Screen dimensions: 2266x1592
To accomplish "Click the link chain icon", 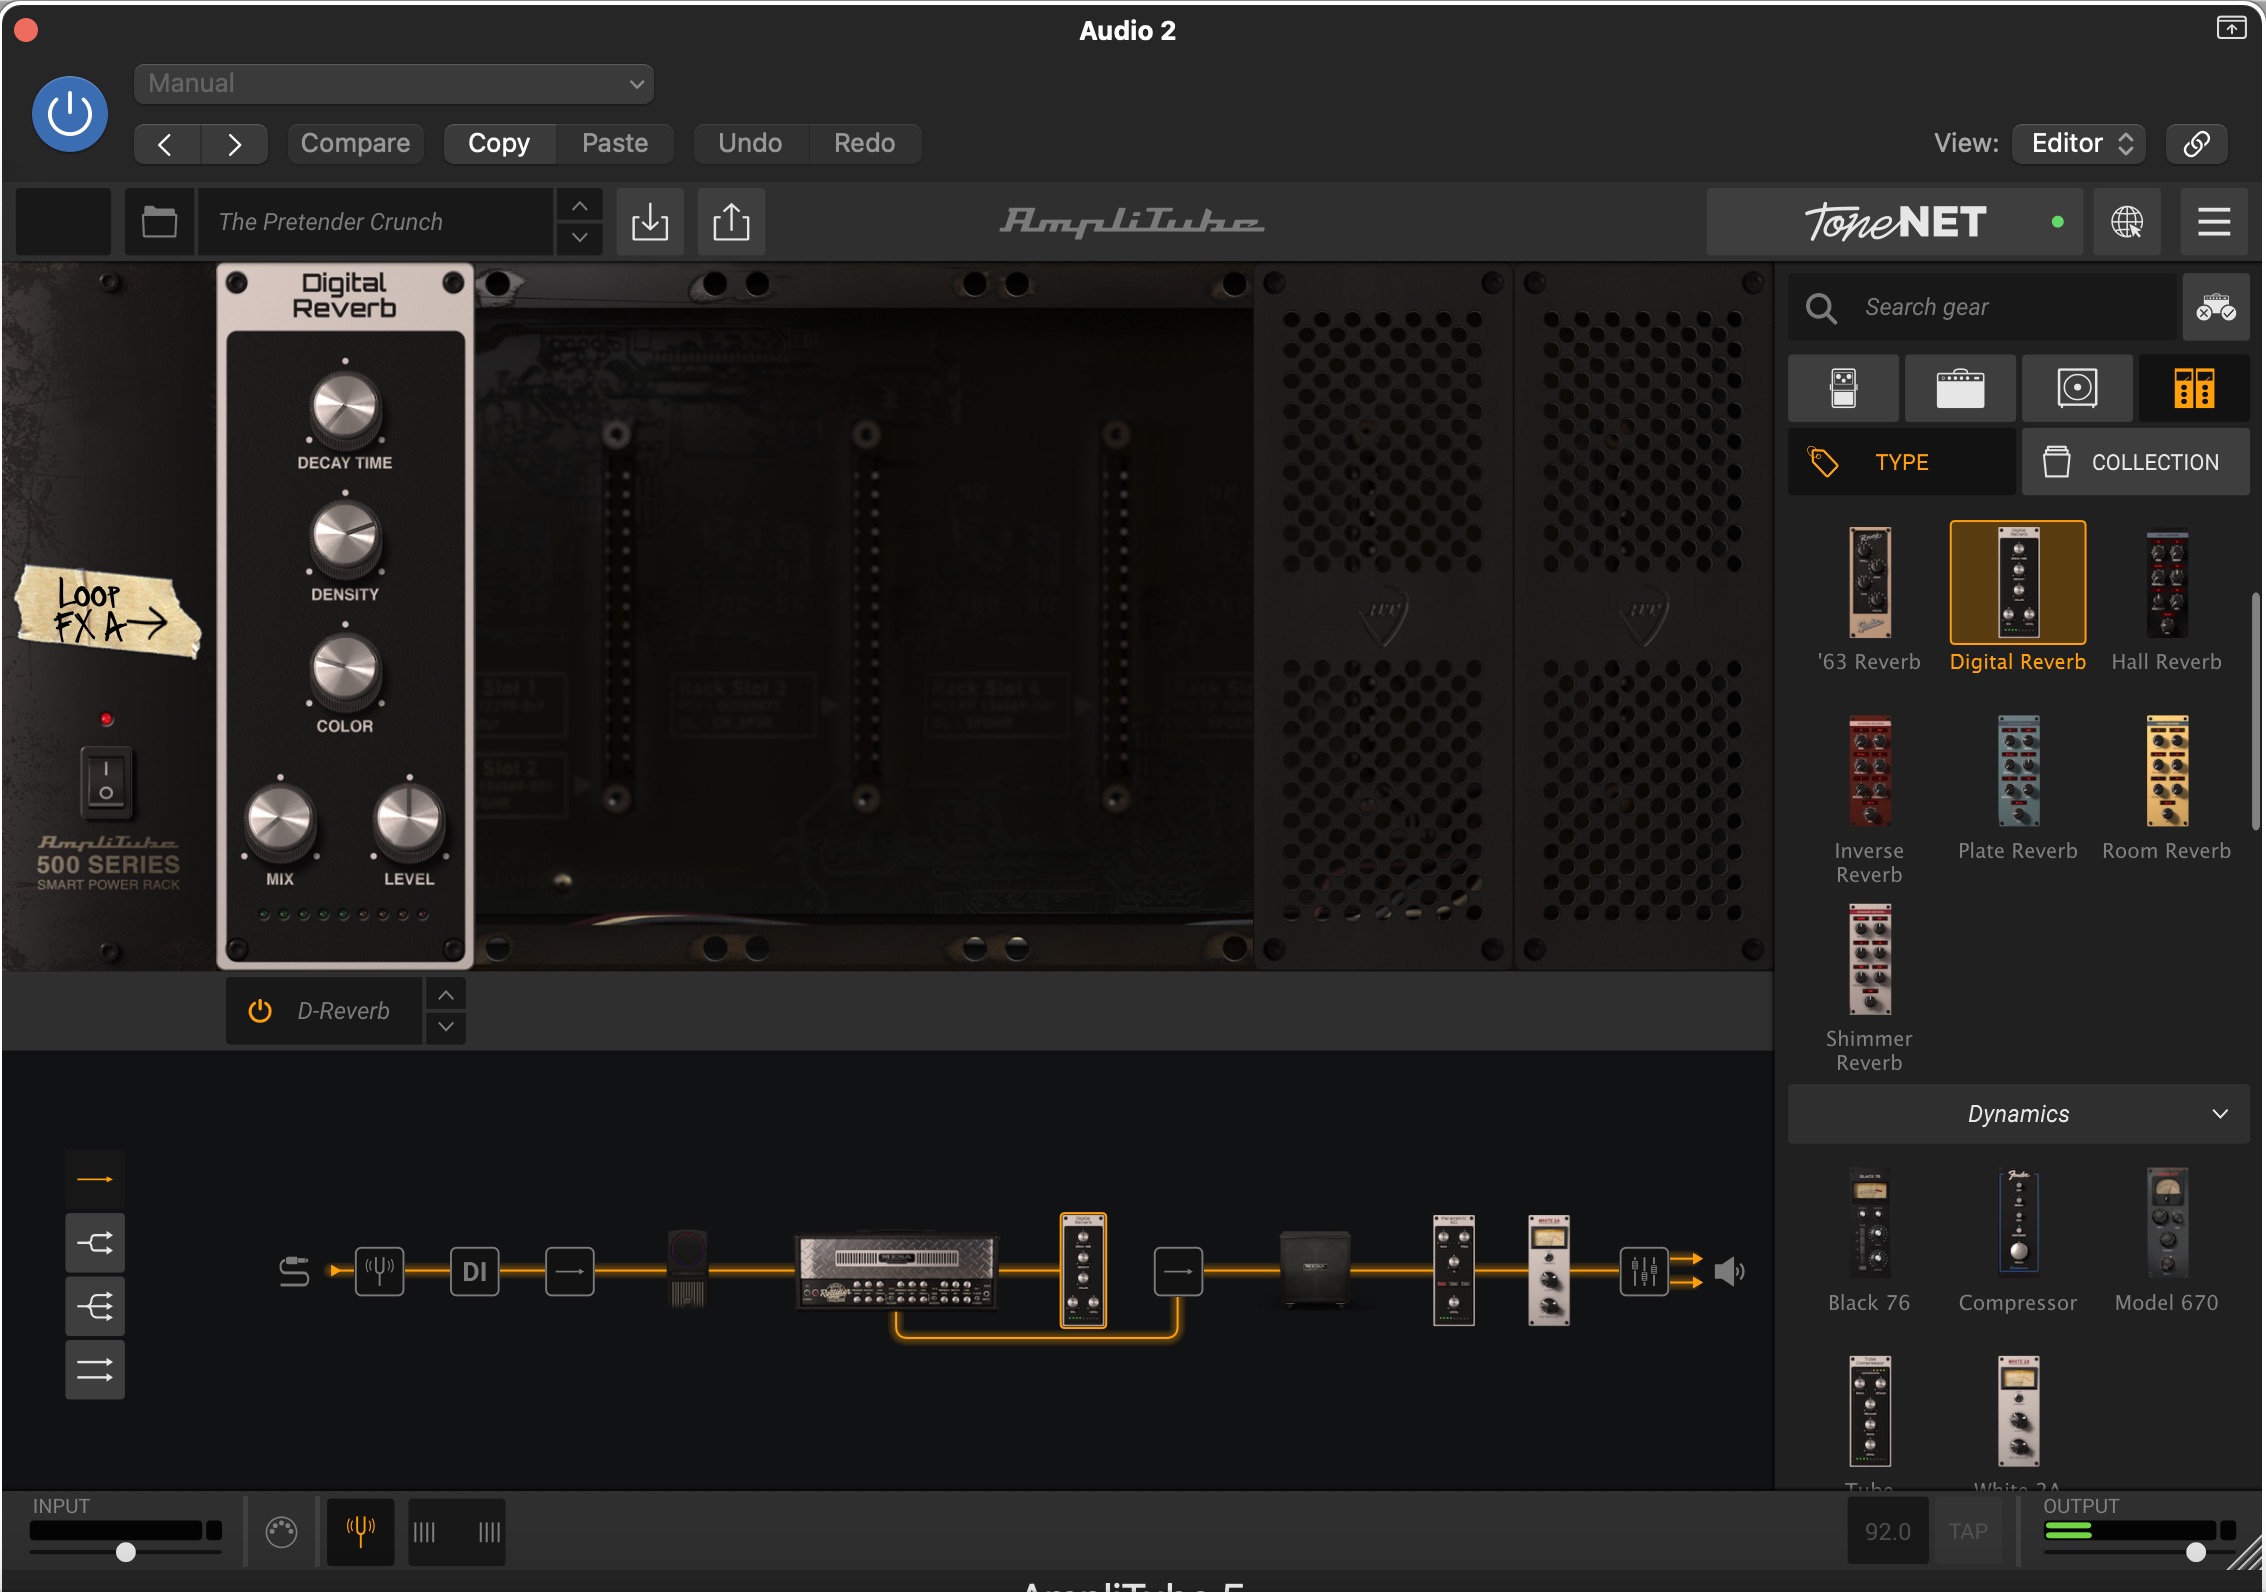I will click(x=2196, y=143).
